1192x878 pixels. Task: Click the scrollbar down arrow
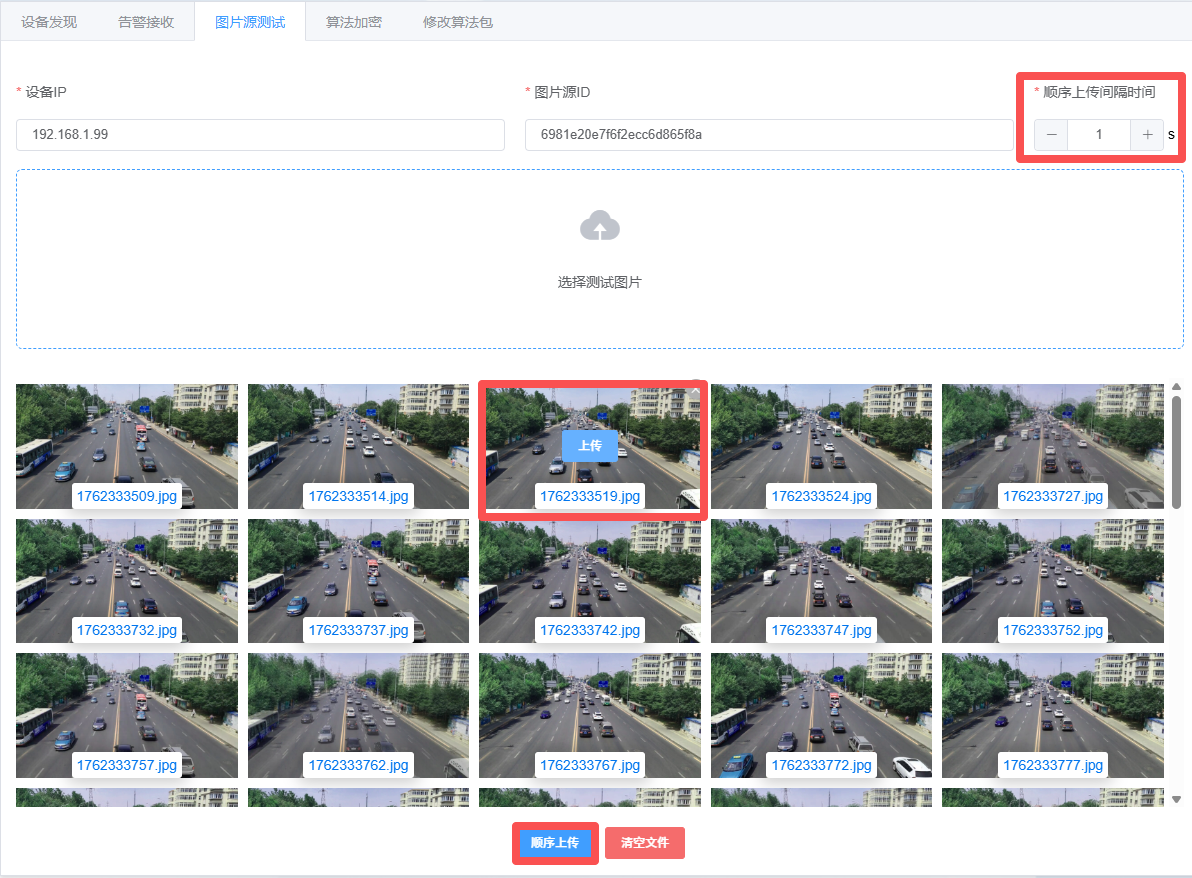1176,799
